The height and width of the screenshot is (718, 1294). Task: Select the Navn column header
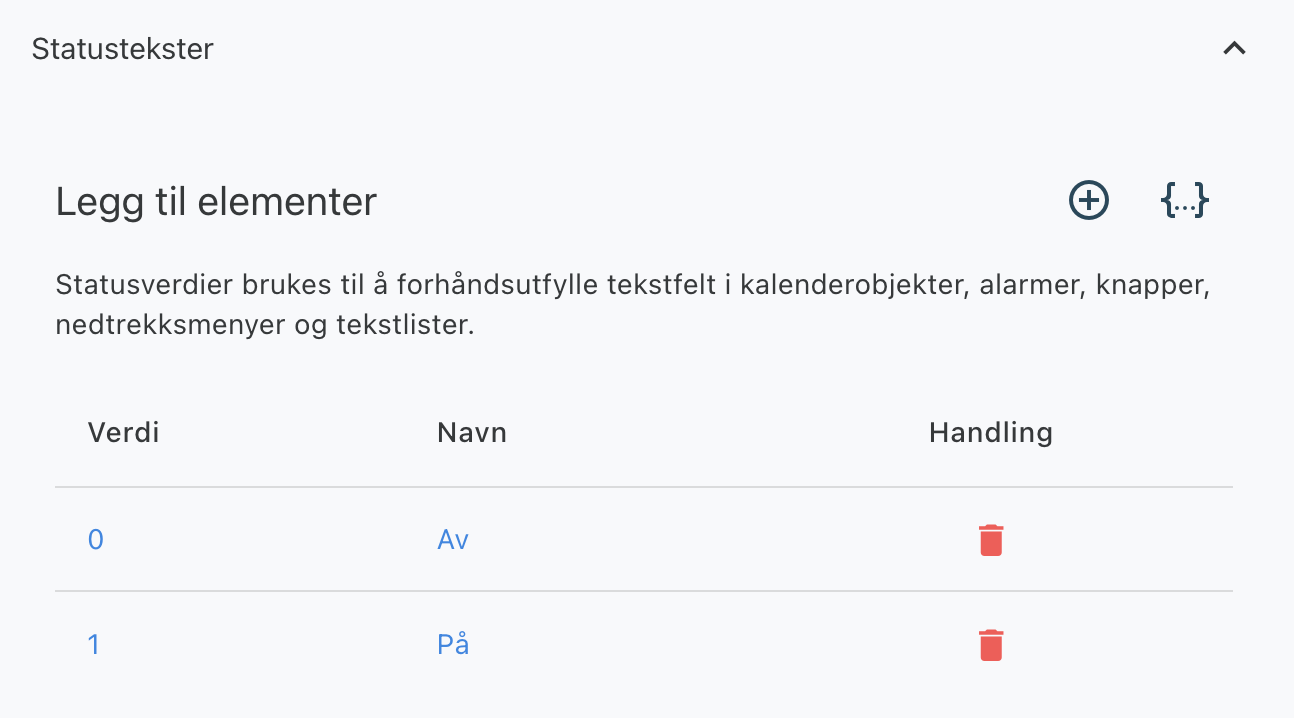pos(472,433)
